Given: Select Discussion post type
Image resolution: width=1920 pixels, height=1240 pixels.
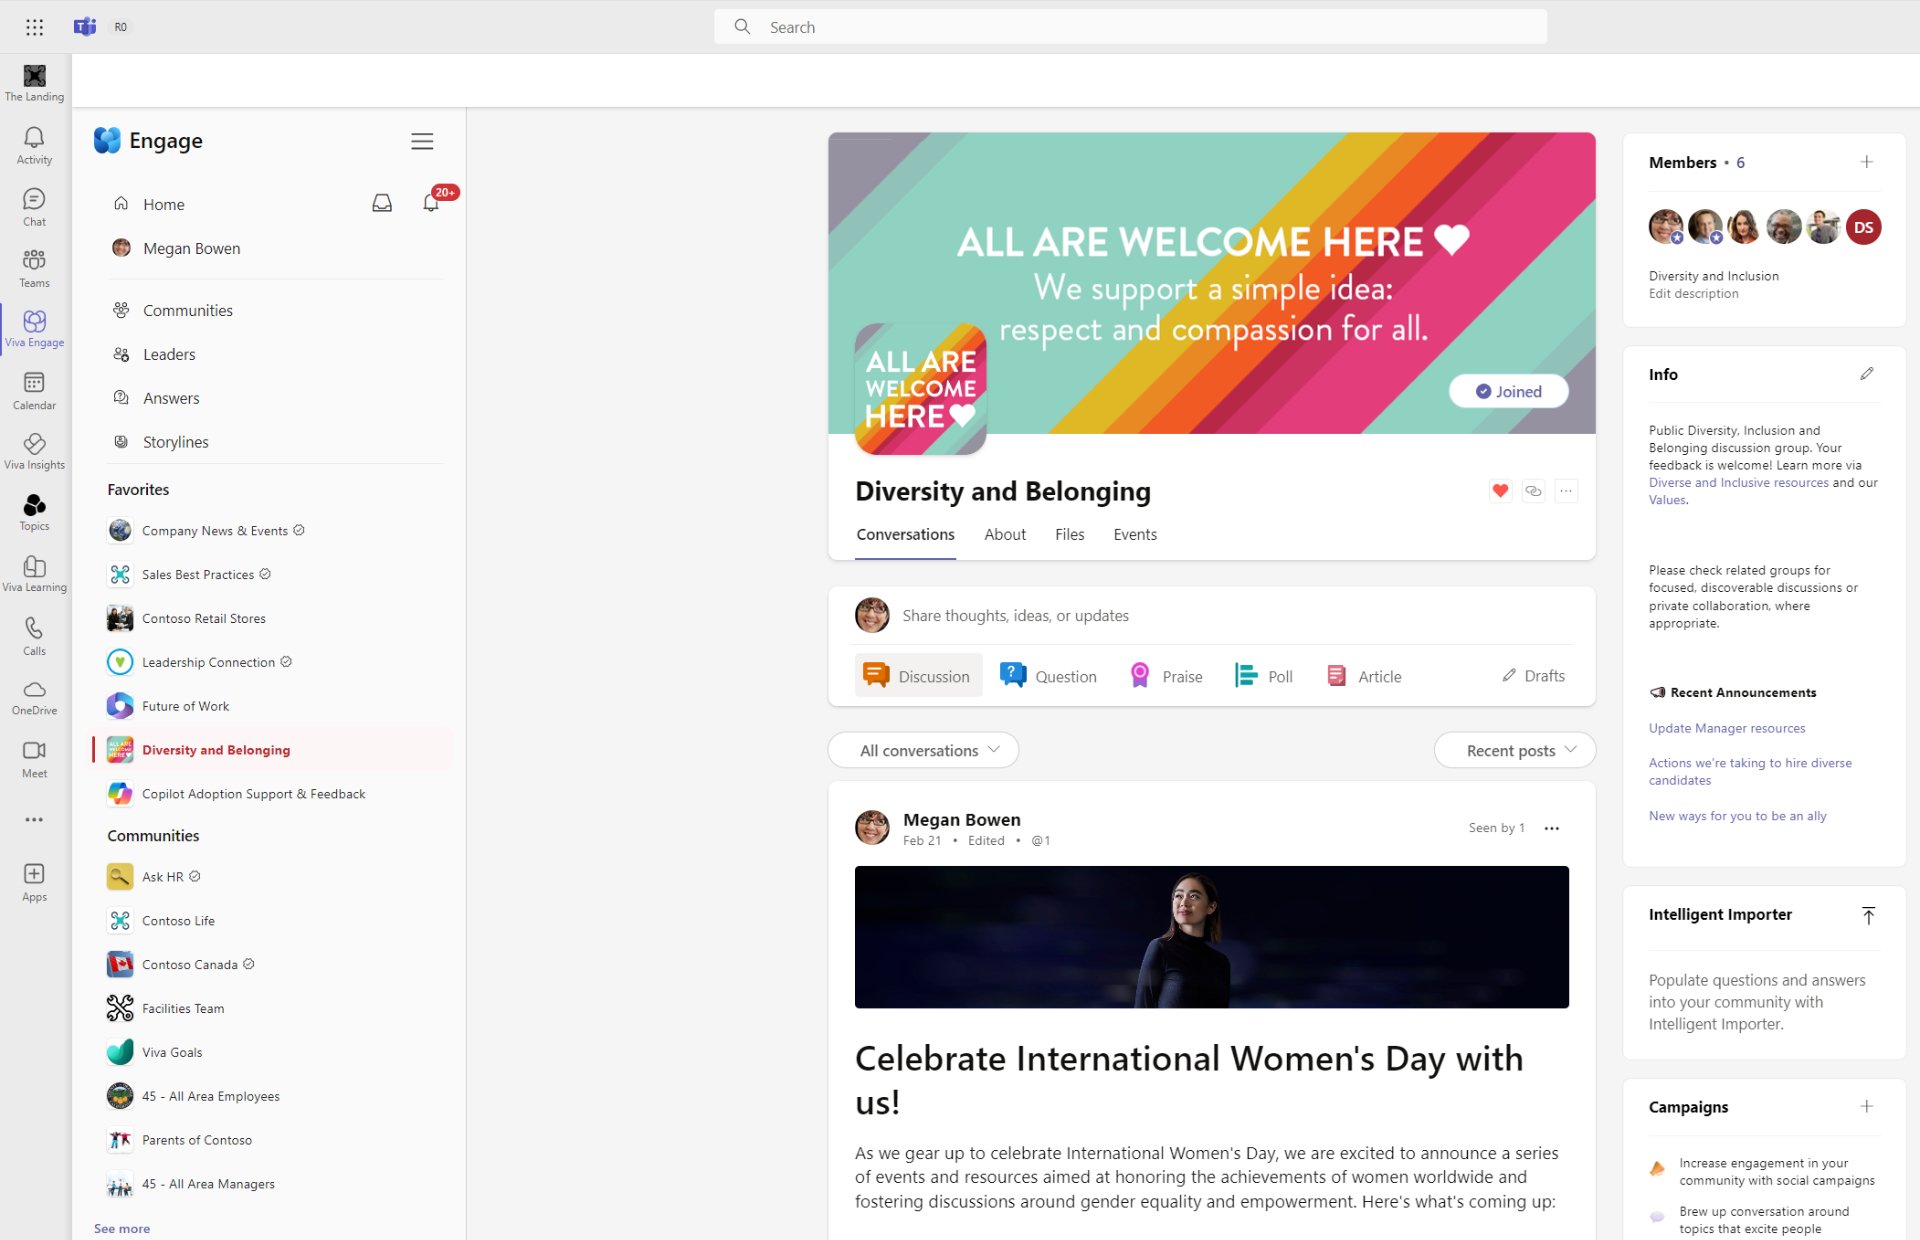Looking at the screenshot, I should click(x=918, y=676).
